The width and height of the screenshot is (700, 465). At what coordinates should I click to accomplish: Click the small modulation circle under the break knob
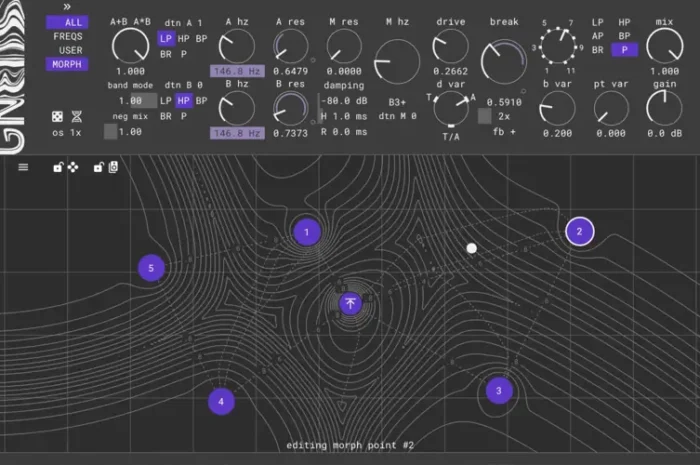[x=523, y=91]
